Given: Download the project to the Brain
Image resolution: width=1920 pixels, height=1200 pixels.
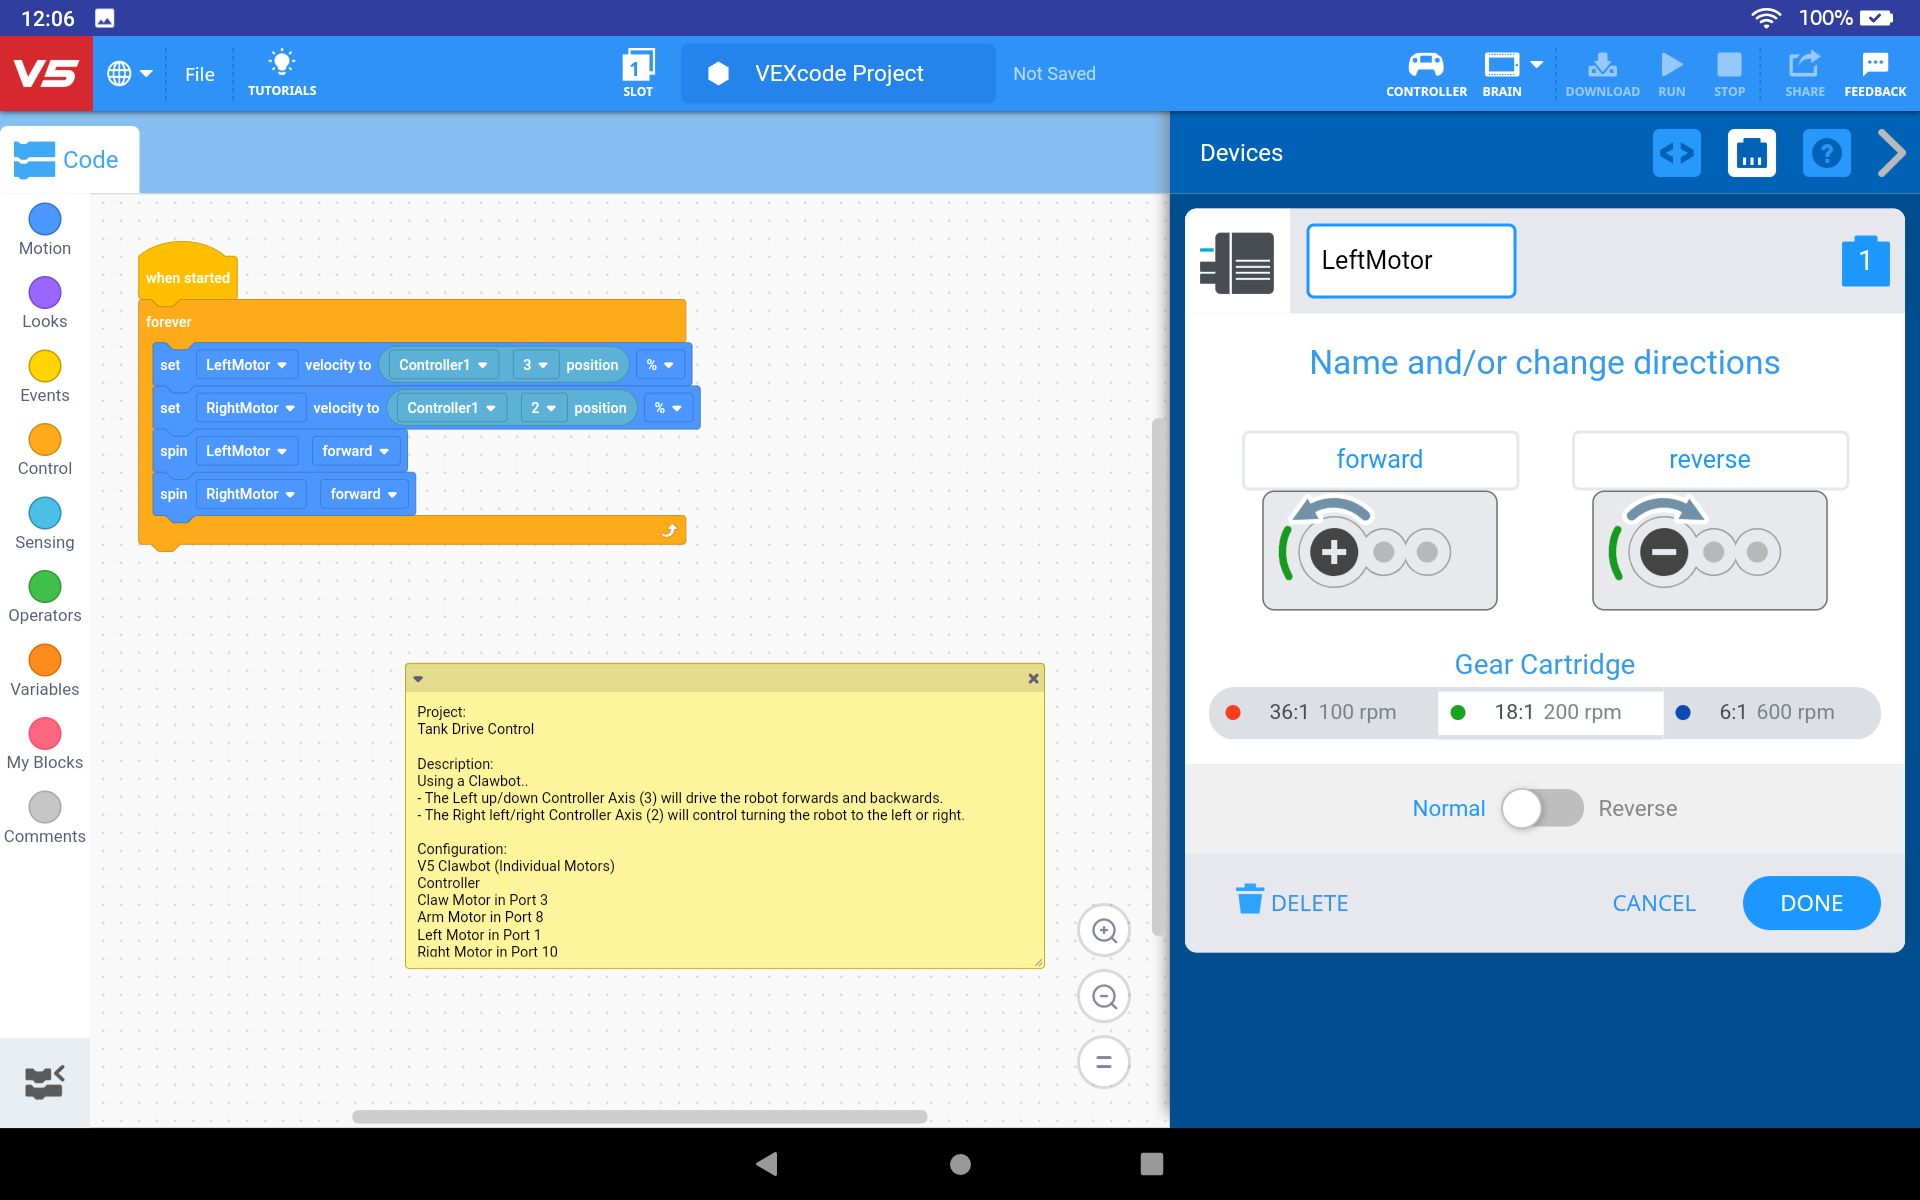Looking at the screenshot, I should pos(1601,73).
